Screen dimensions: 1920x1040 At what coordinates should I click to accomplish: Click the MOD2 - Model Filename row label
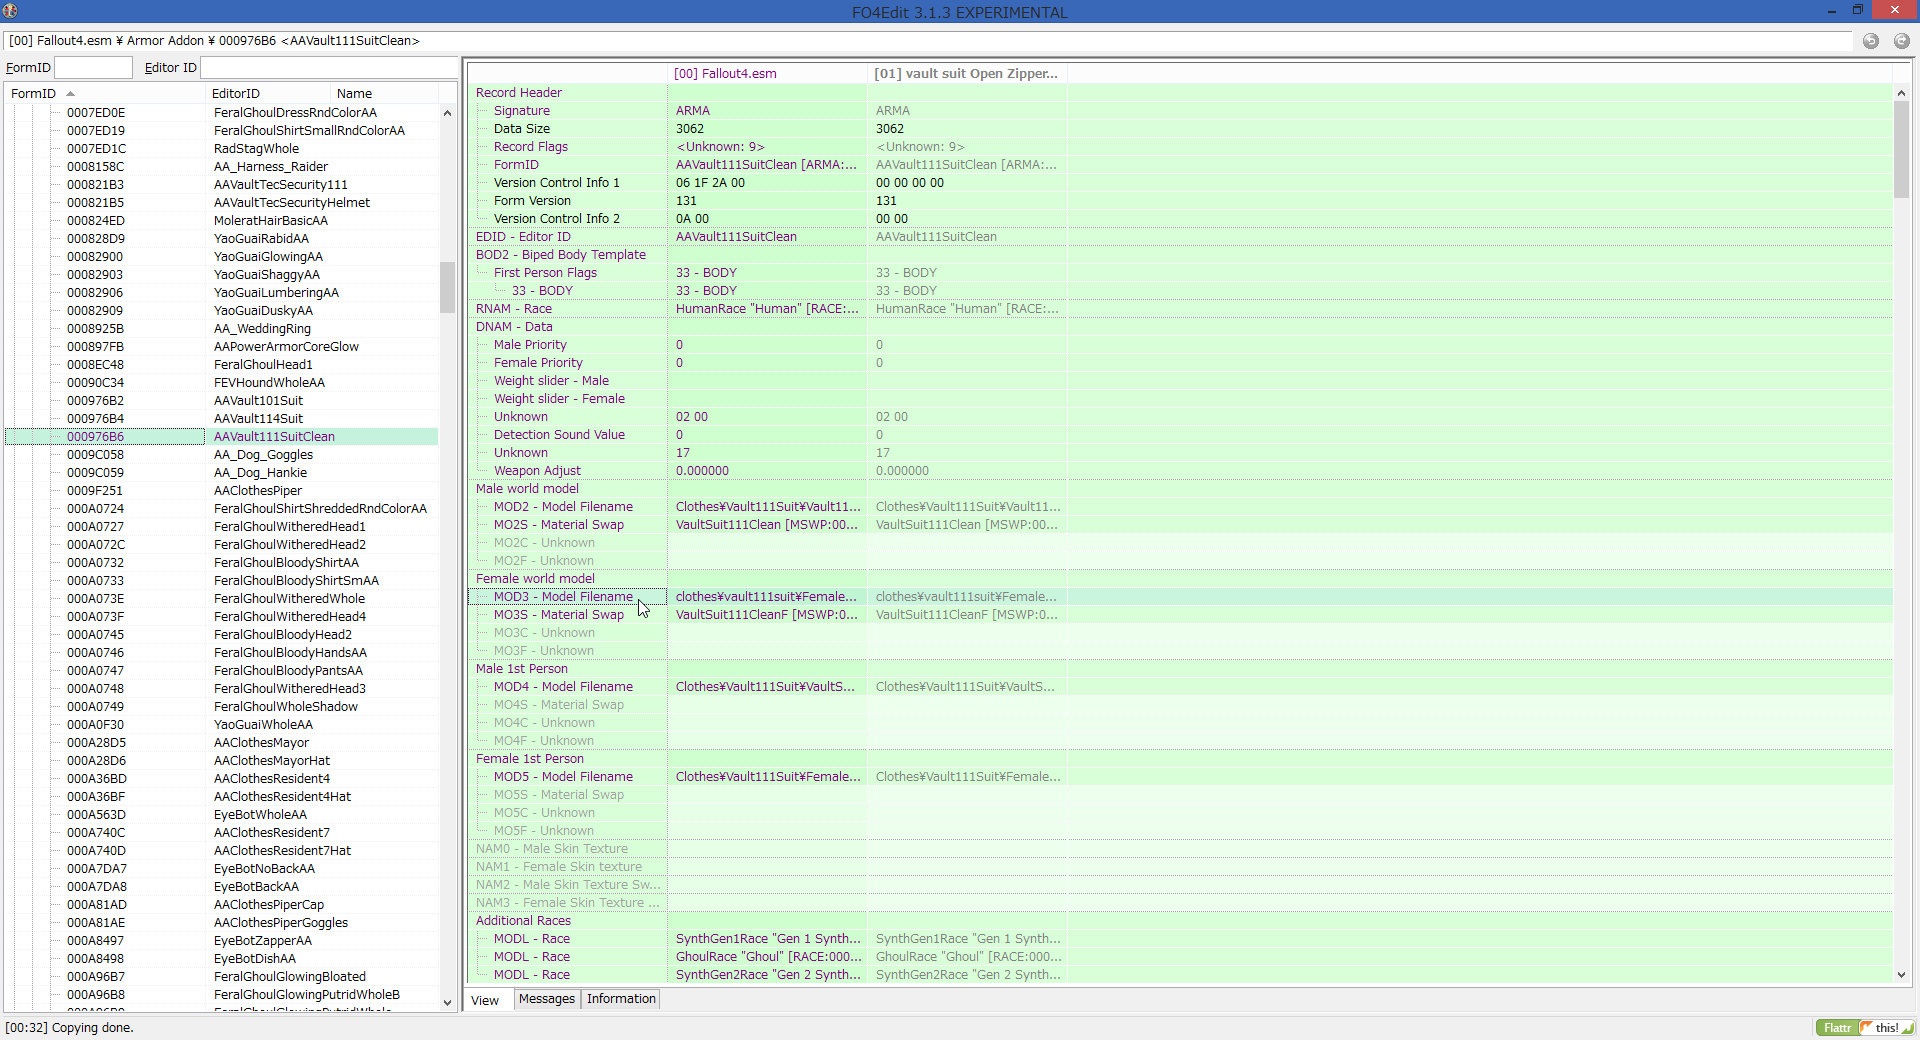pyautogui.click(x=563, y=507)
